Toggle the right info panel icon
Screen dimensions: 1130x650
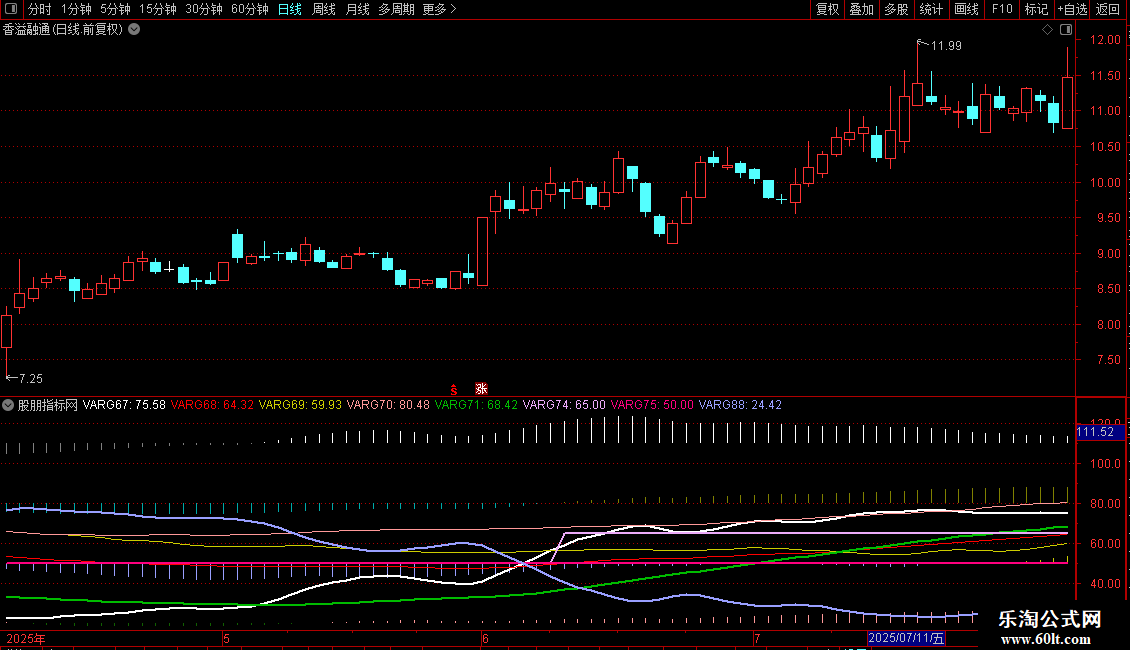tap(1066, 30)
